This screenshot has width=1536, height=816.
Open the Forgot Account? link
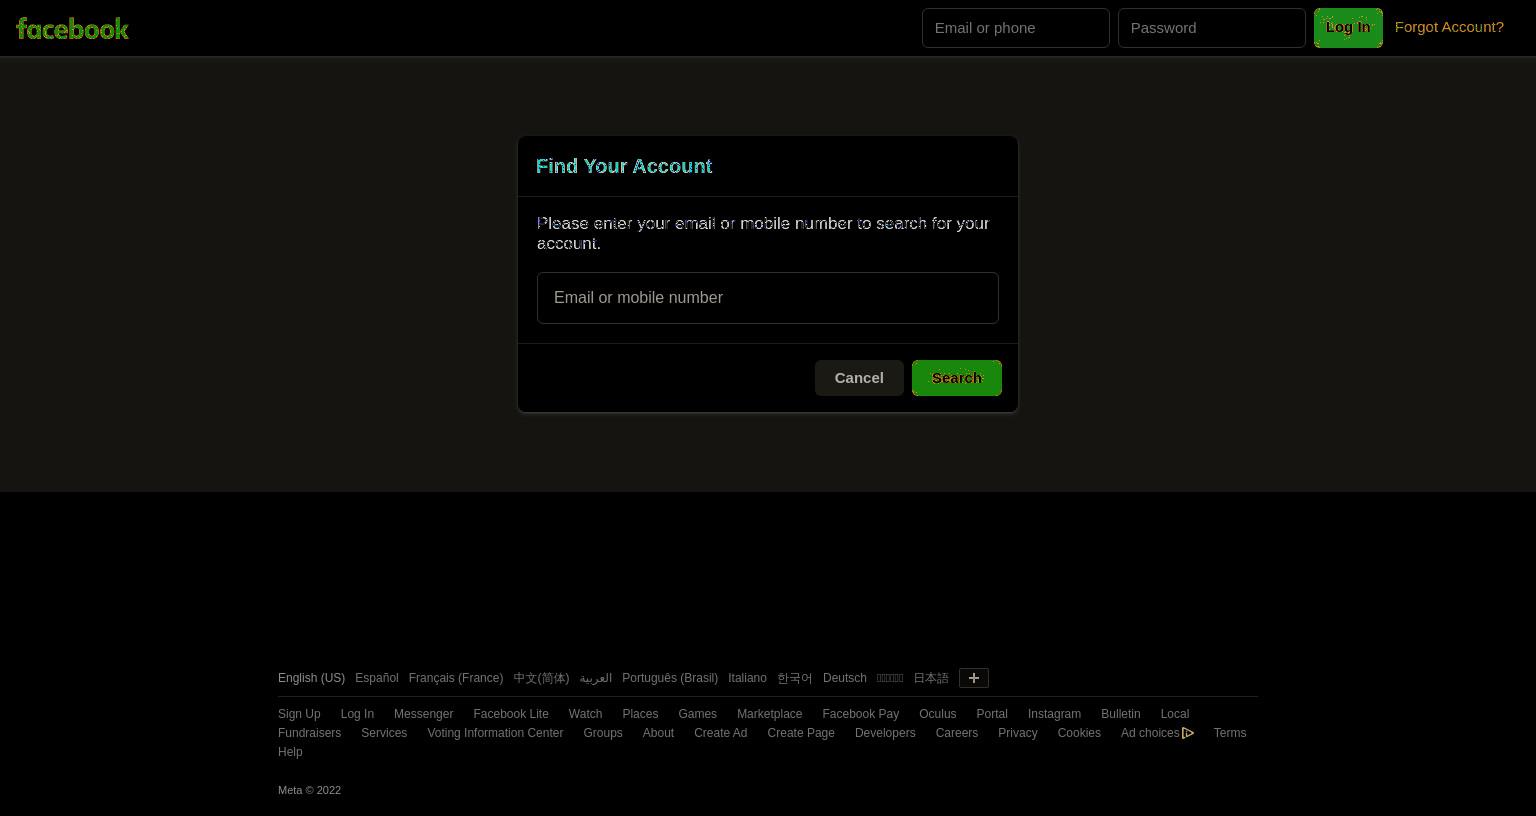coord(1449,27)
